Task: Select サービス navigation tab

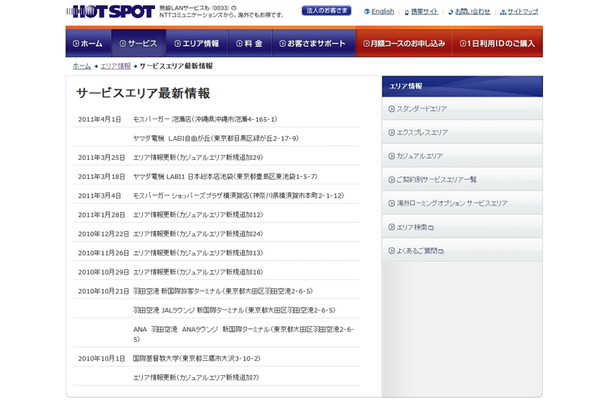Action: [138, 43]
